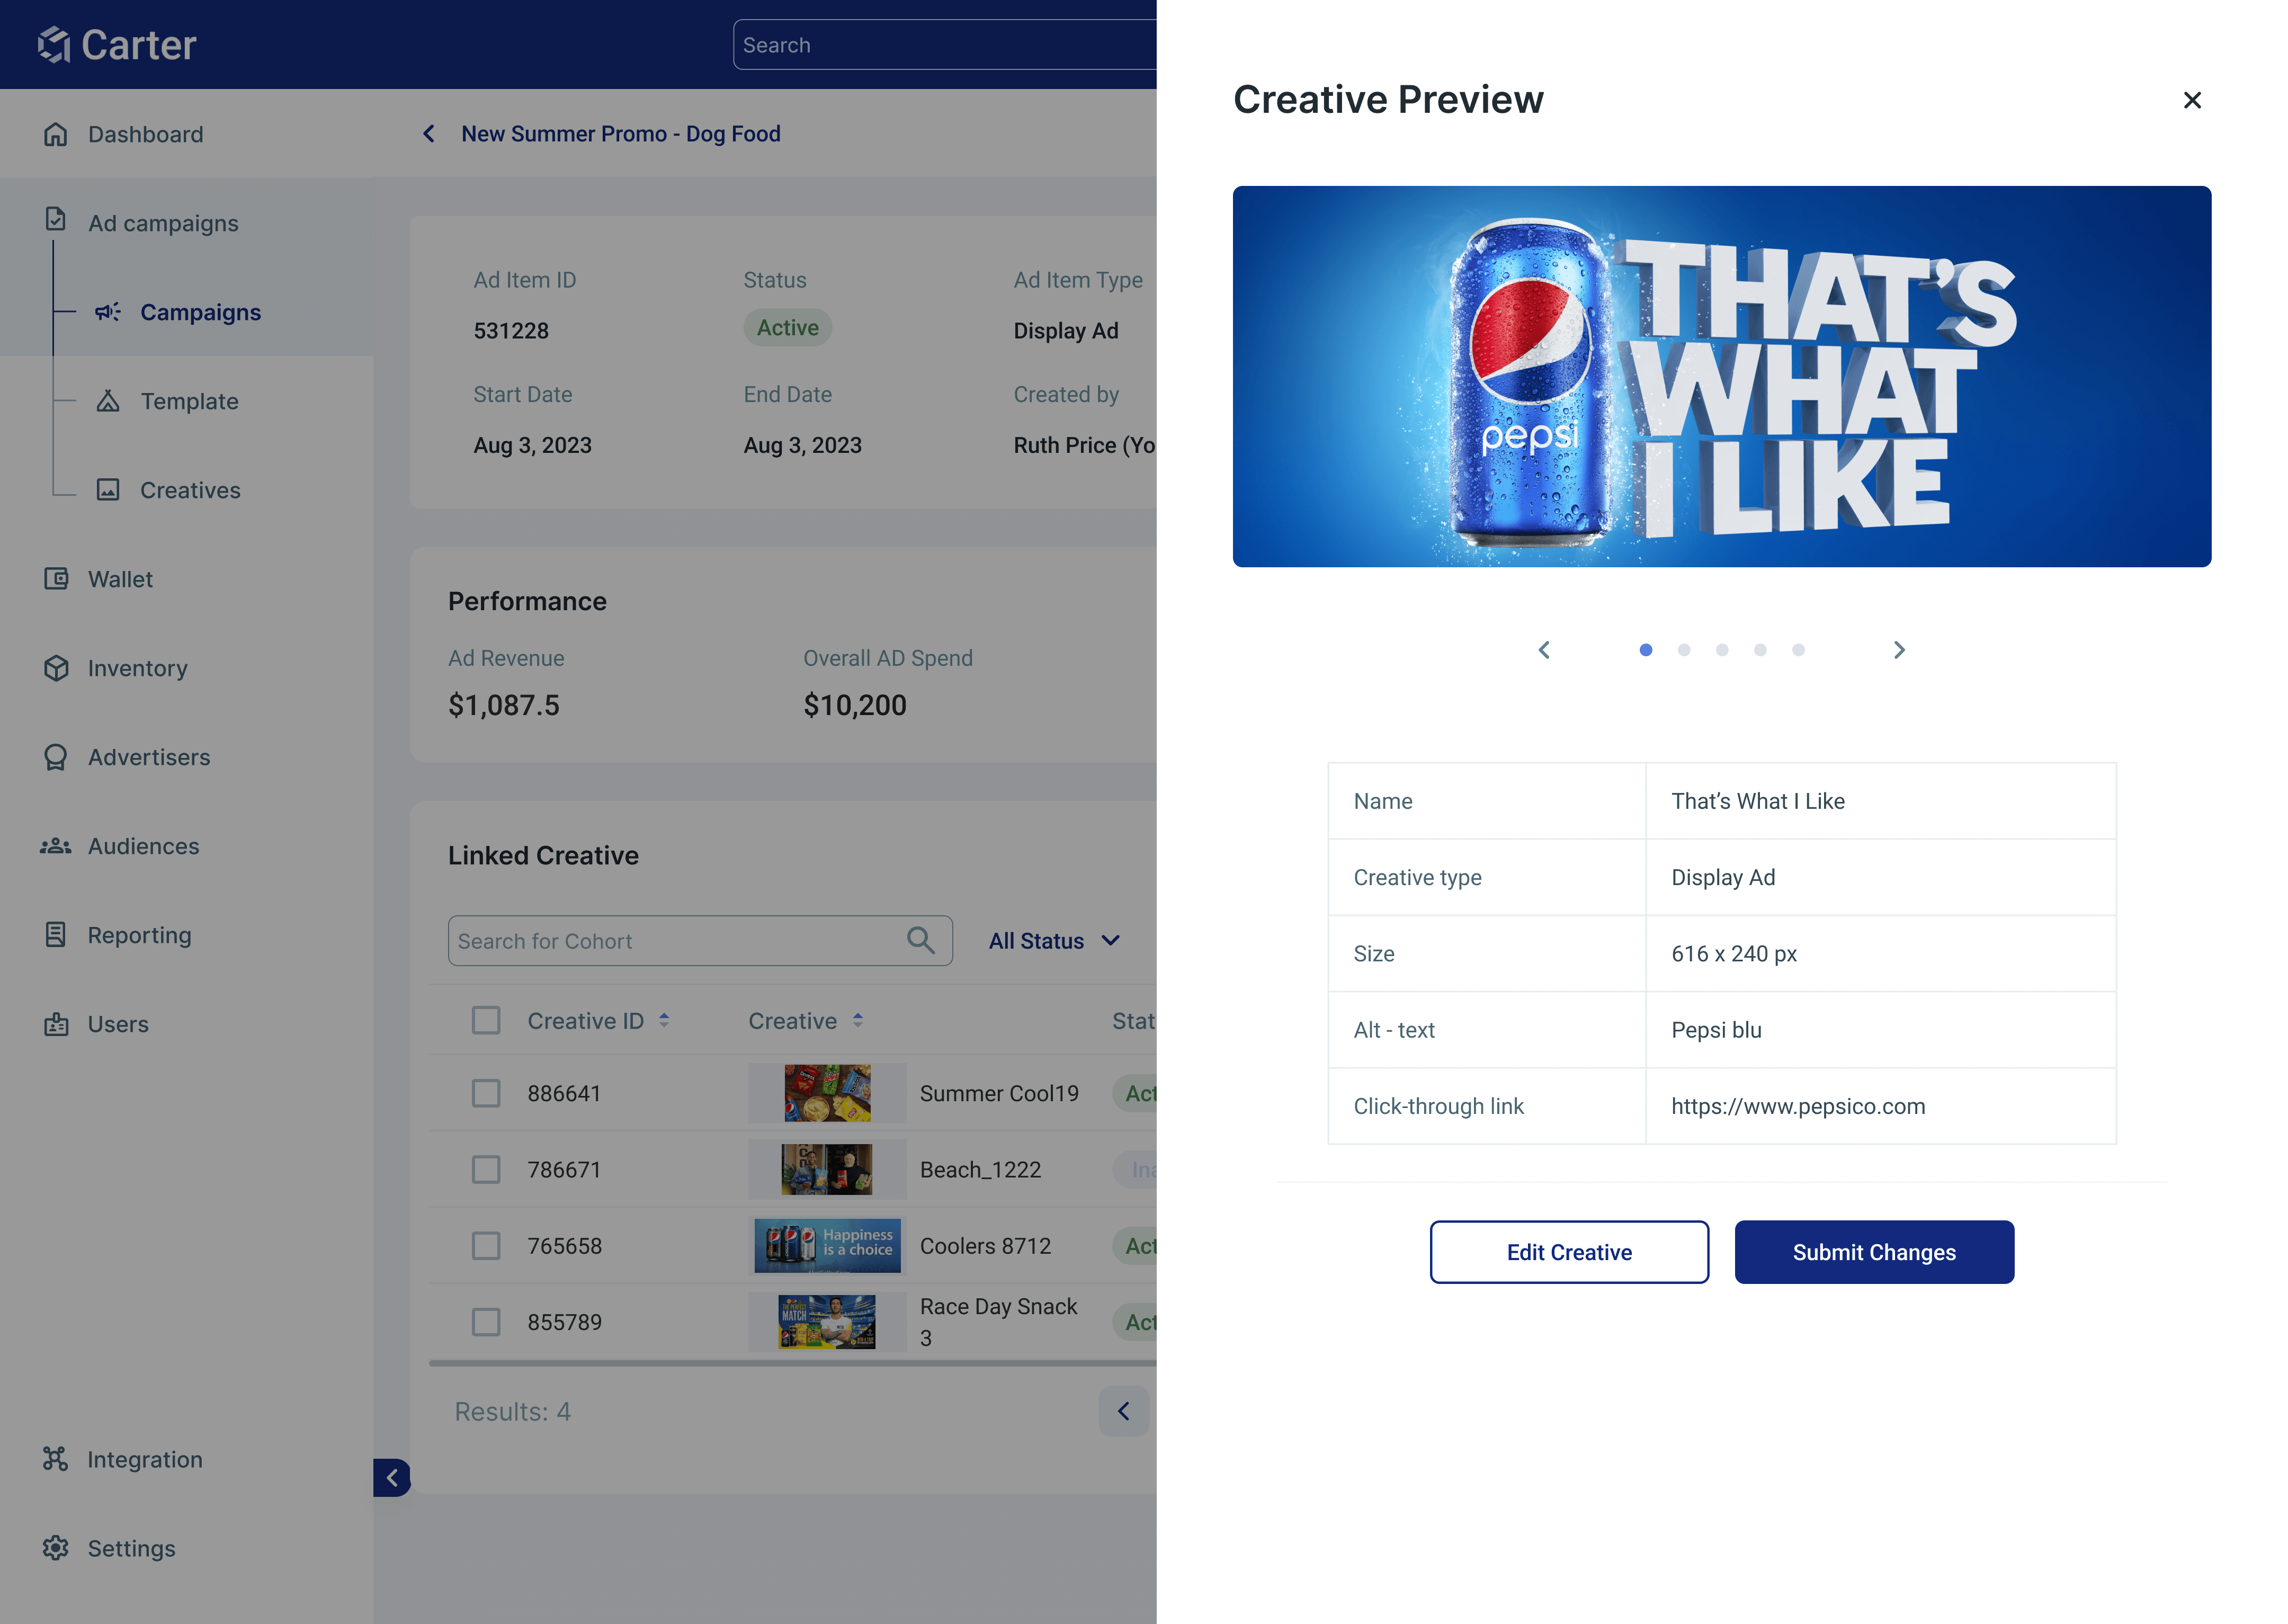Screen dimensions: 2288x1624
Task: Jump to the second carousel slide dot
Action: pyautogui.click(x=1684, y=649)
